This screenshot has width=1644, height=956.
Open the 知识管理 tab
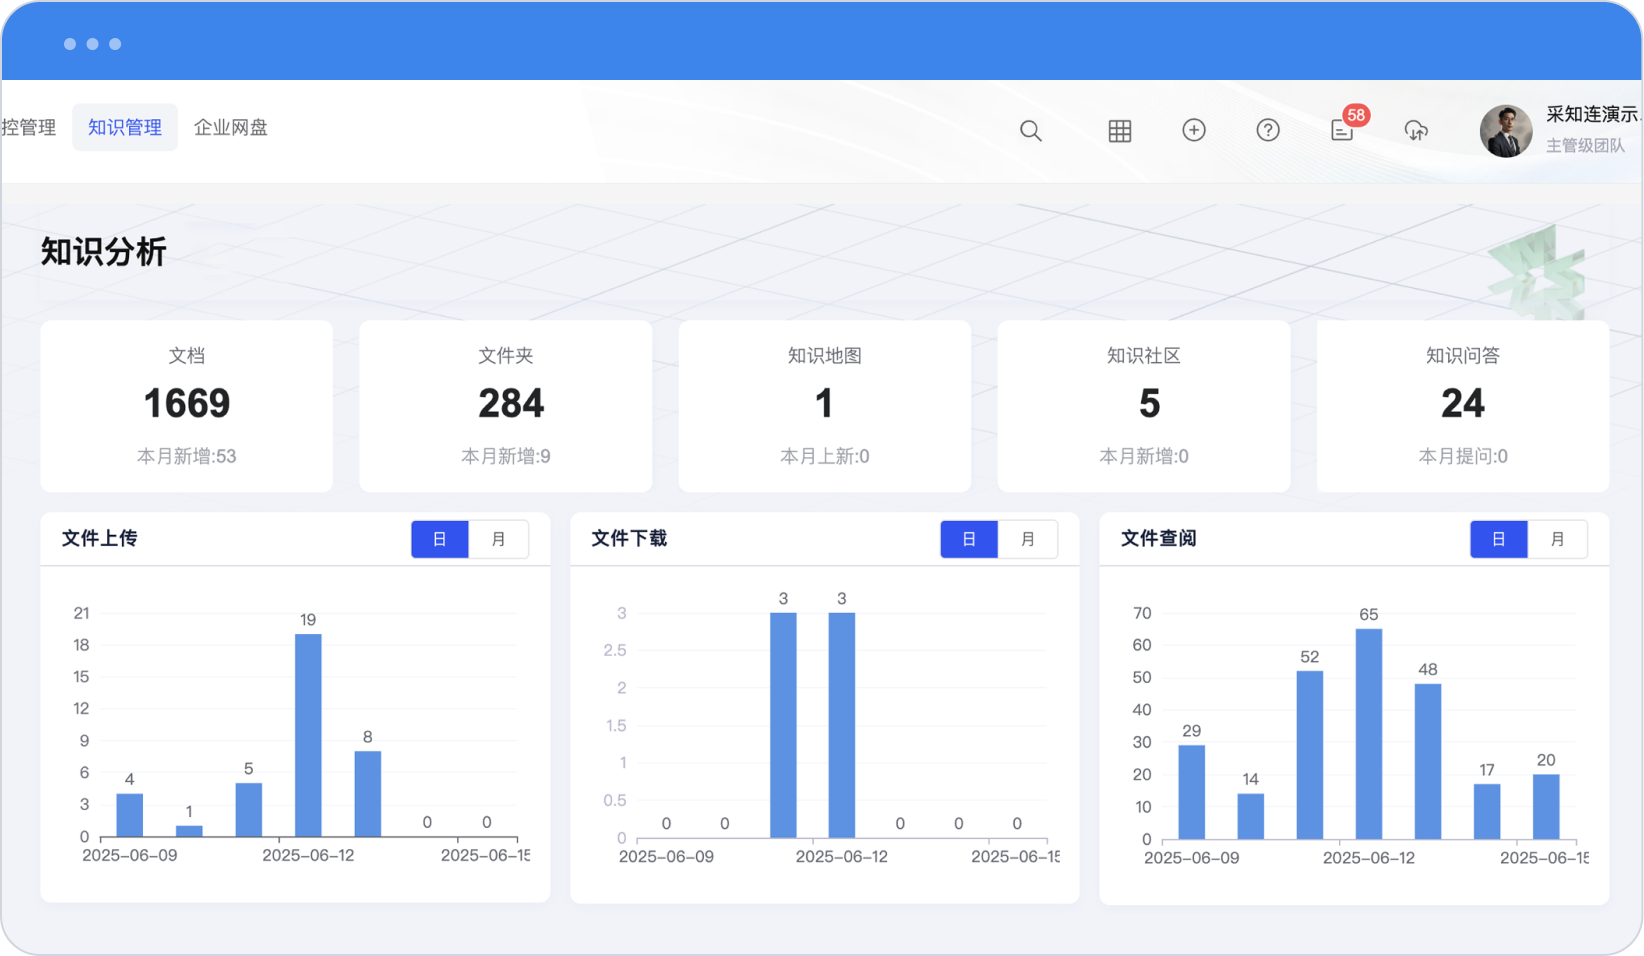(125, 128)
